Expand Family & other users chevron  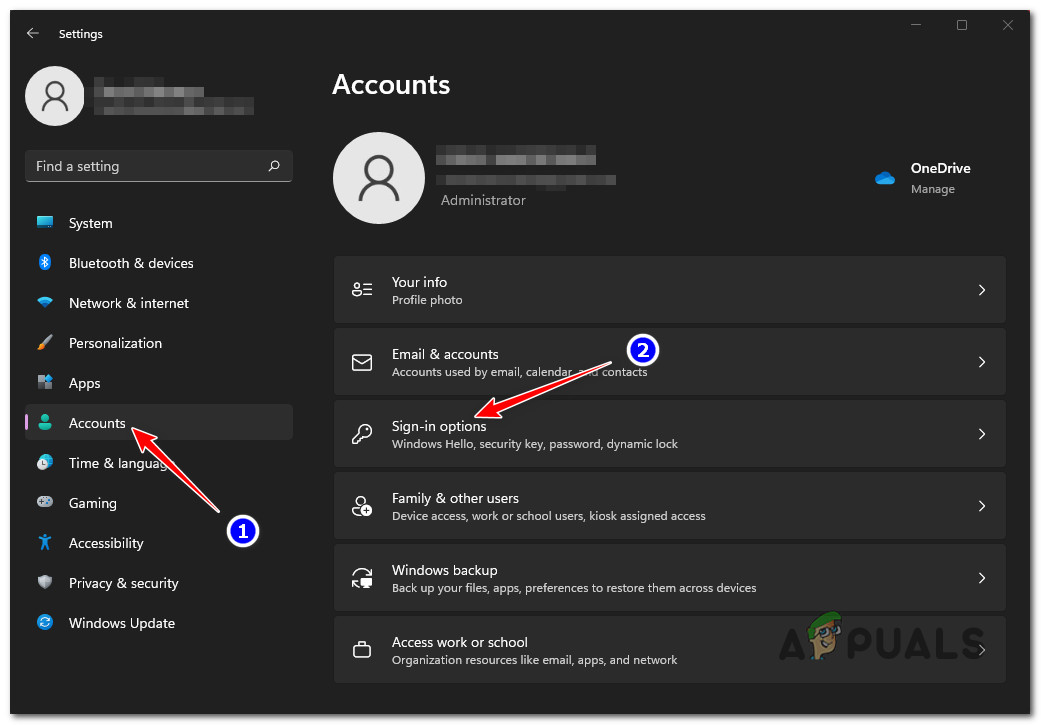pos(982,506)
